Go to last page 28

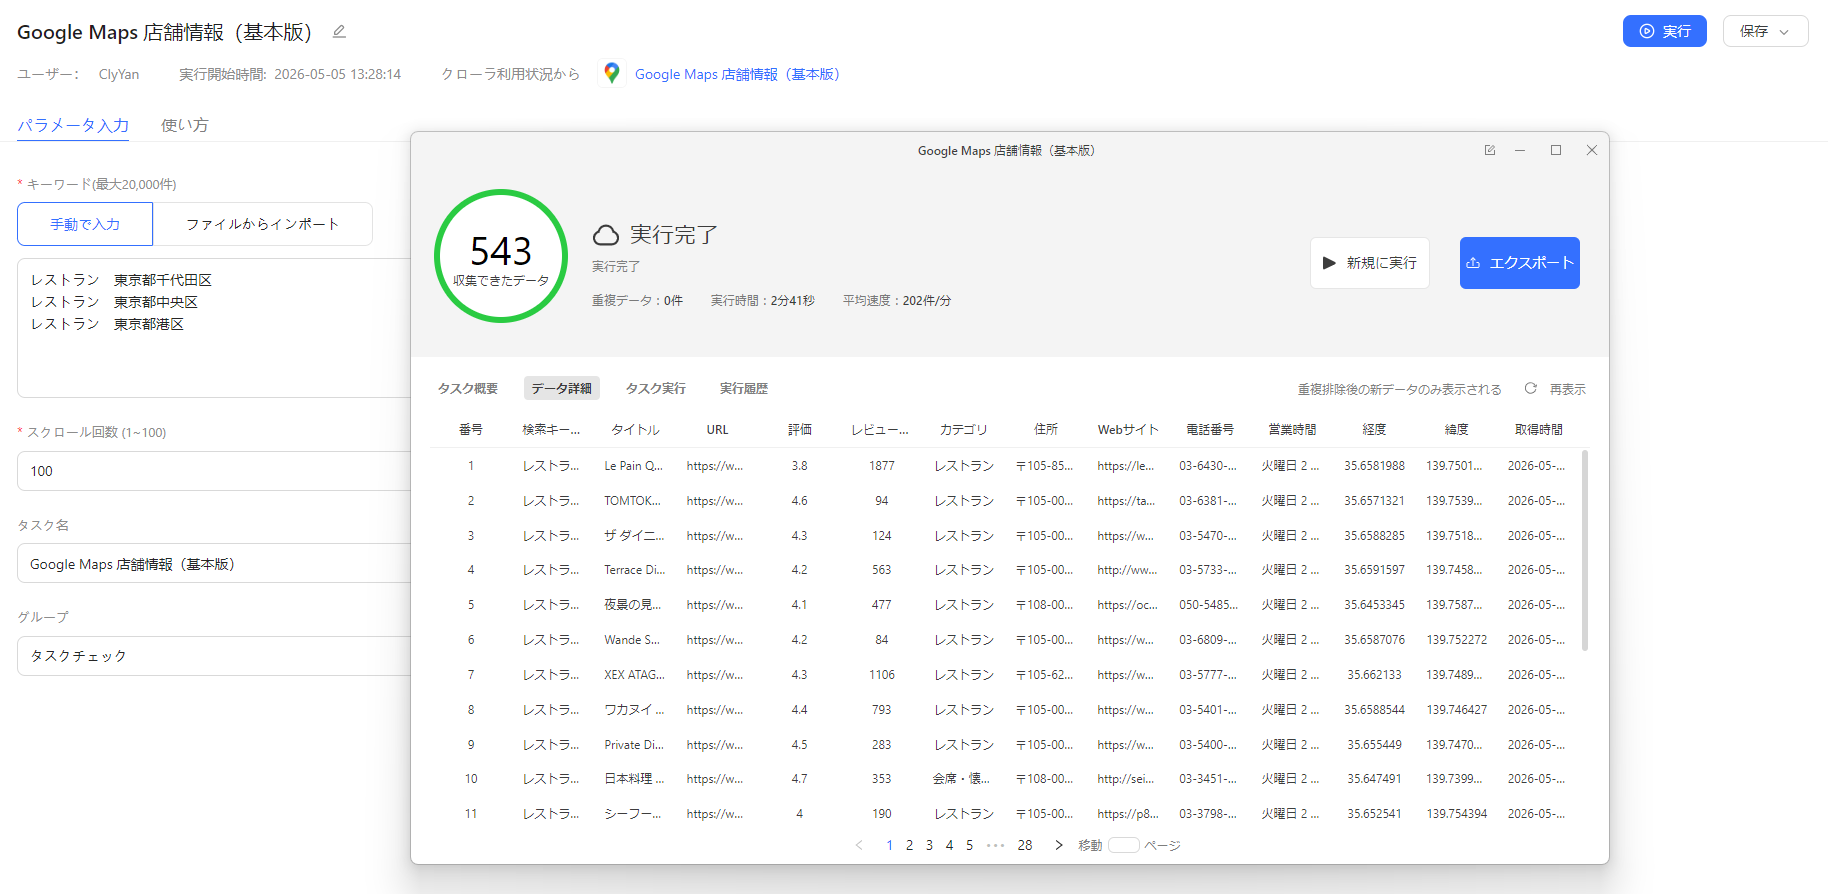coord(1025,845)
